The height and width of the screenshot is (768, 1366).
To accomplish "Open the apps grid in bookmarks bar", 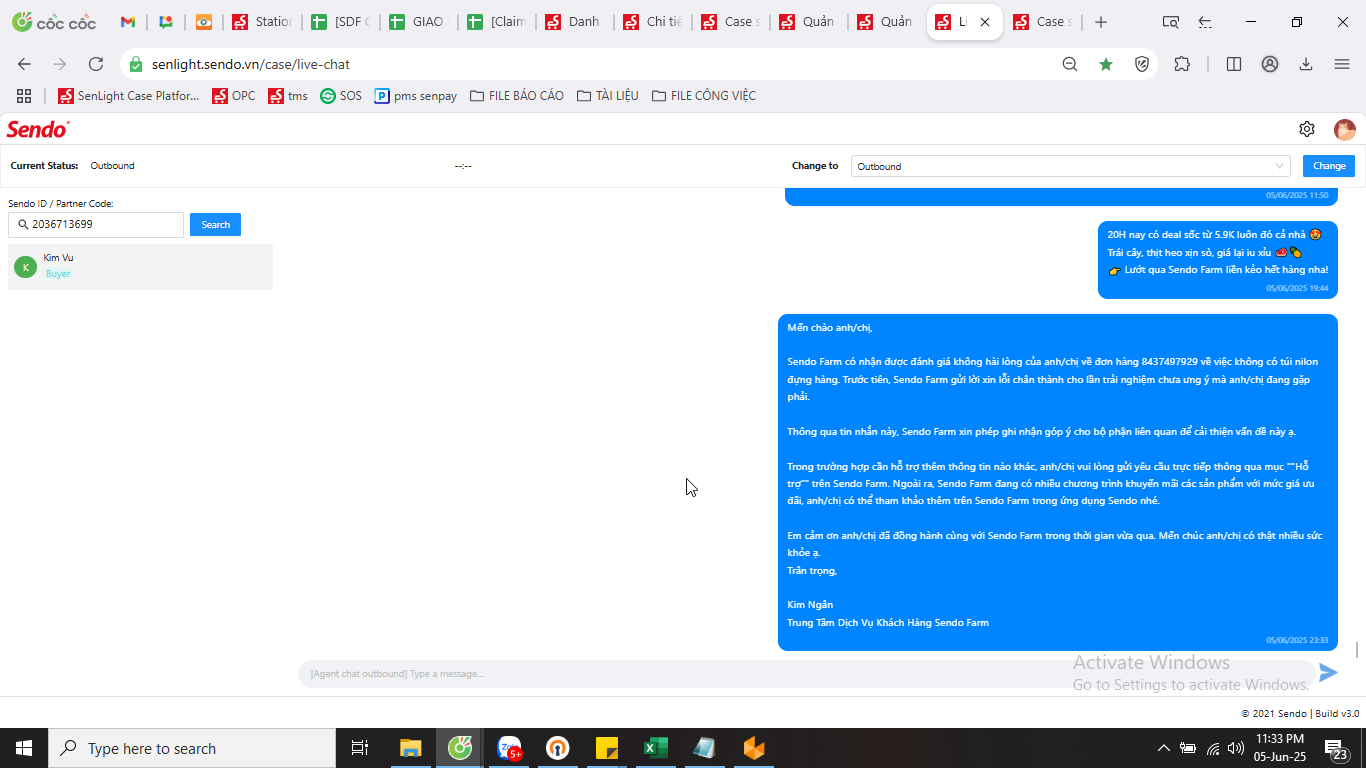I will [x=24, y=96].
